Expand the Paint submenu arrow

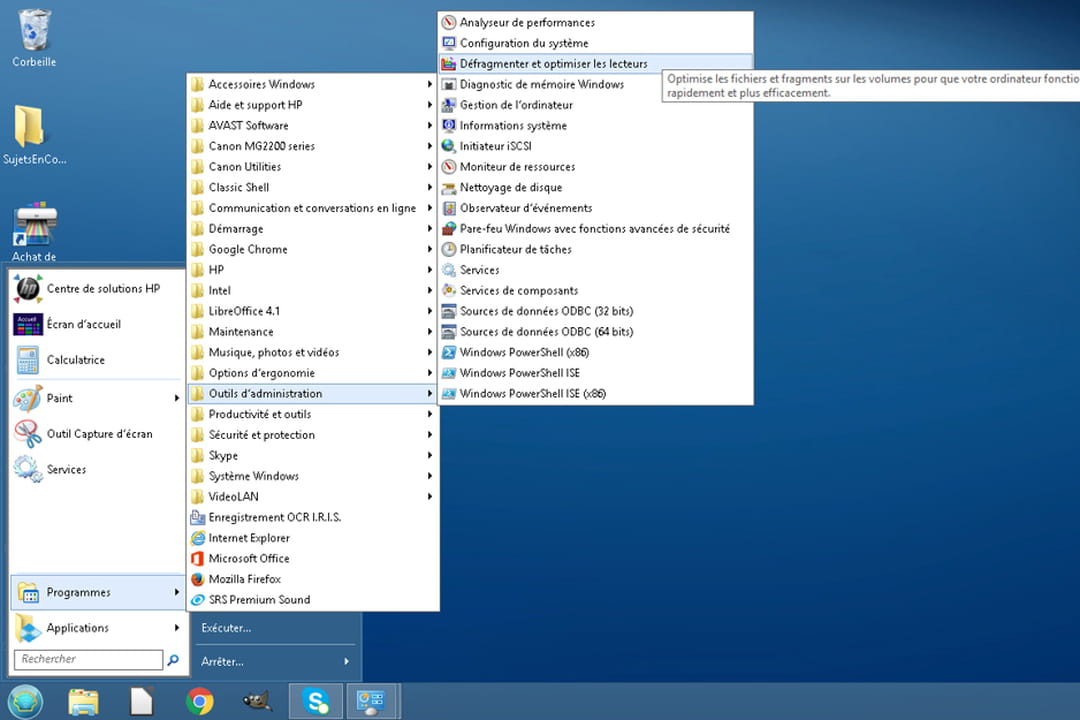tap(177, 398)
